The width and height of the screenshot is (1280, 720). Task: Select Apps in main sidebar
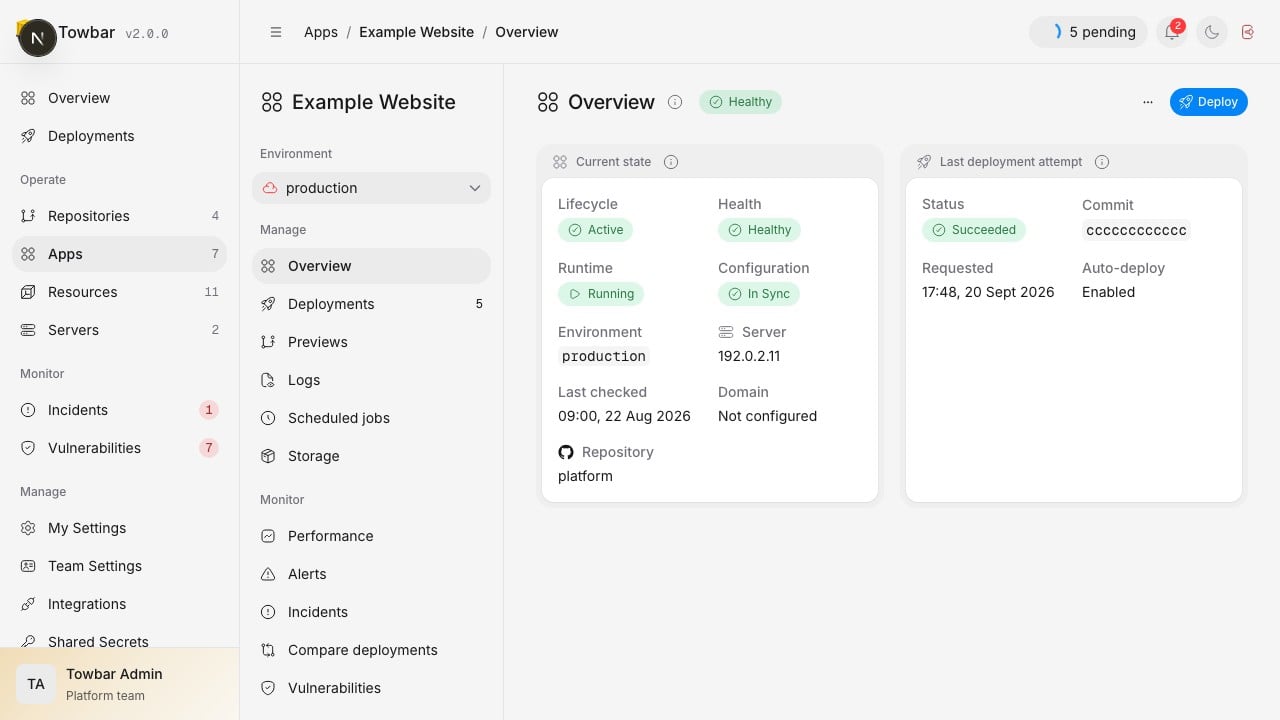(x=119, y=254)
